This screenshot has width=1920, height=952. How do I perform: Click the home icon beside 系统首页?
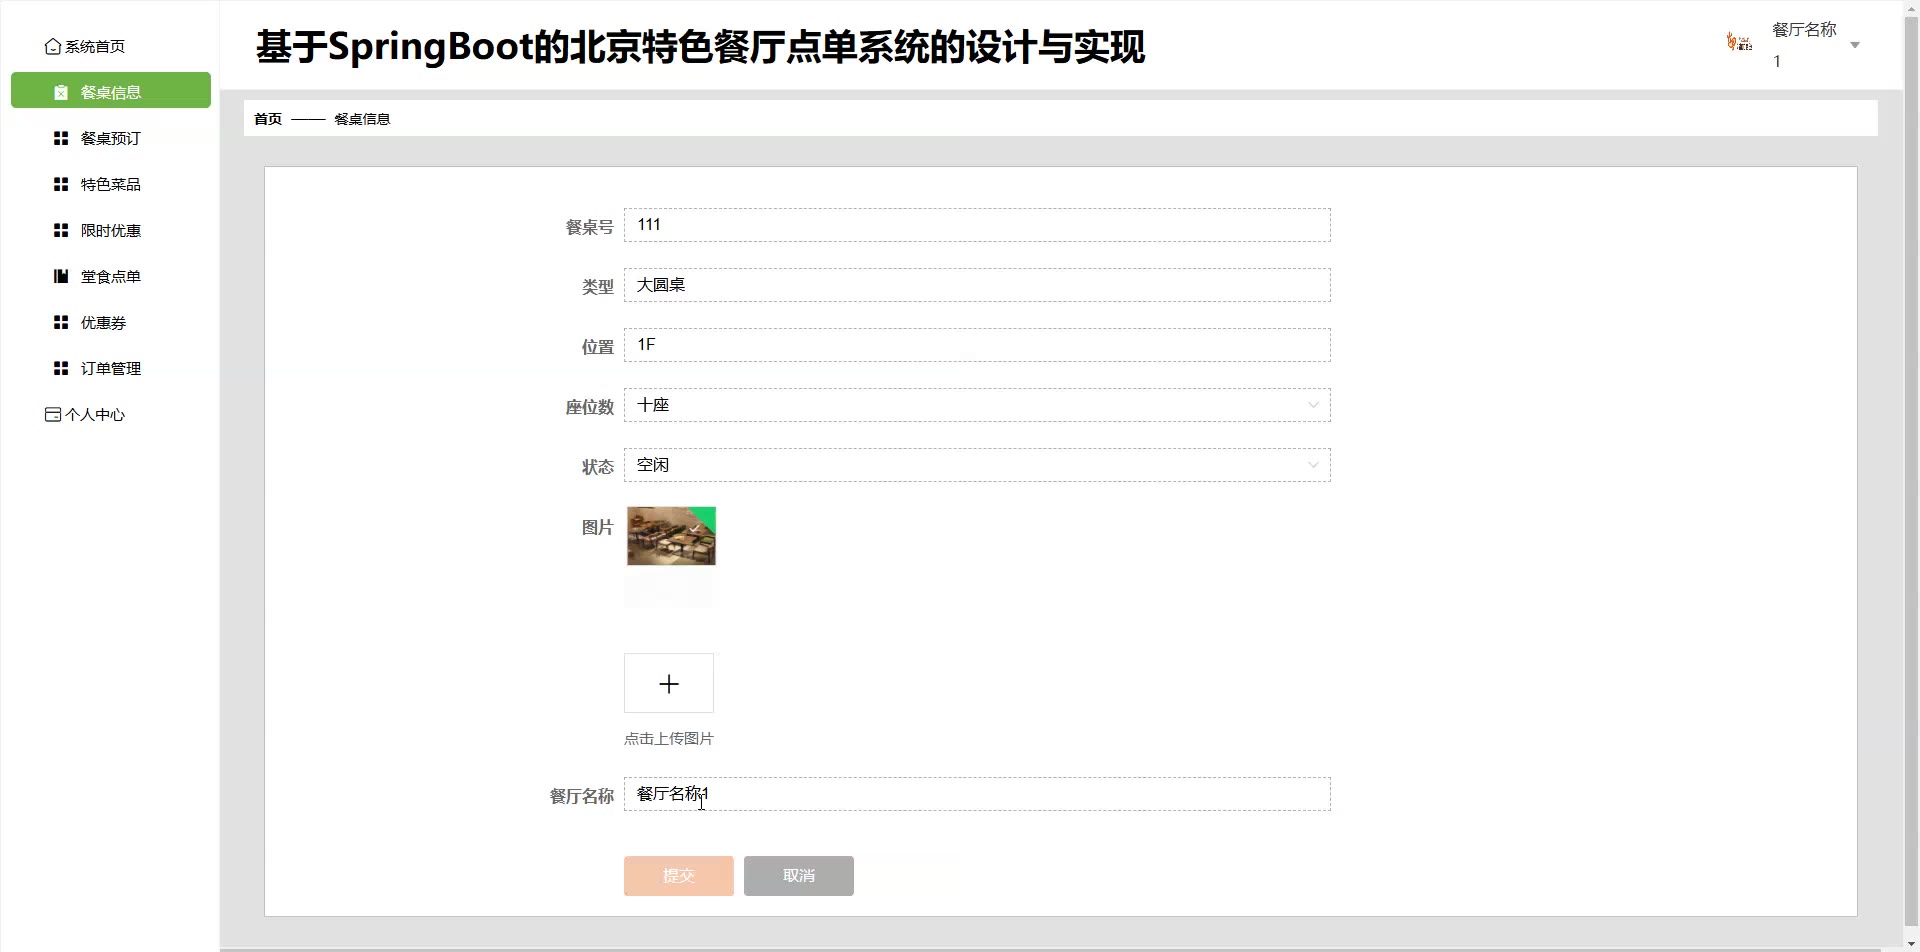[x=53, y=47]
